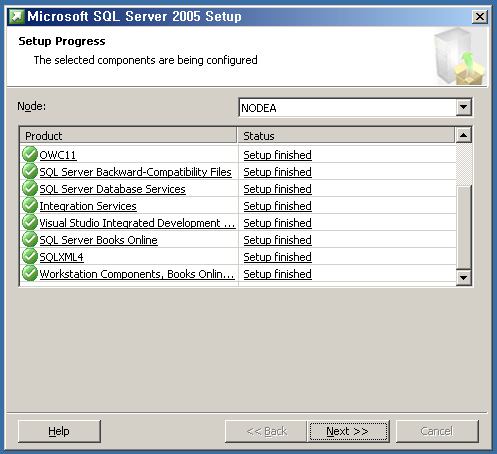This screenshot has height=454, width=497.
Task: Click the green check icon for Visual Studio Integrated Development
Action: click(30, 222)
